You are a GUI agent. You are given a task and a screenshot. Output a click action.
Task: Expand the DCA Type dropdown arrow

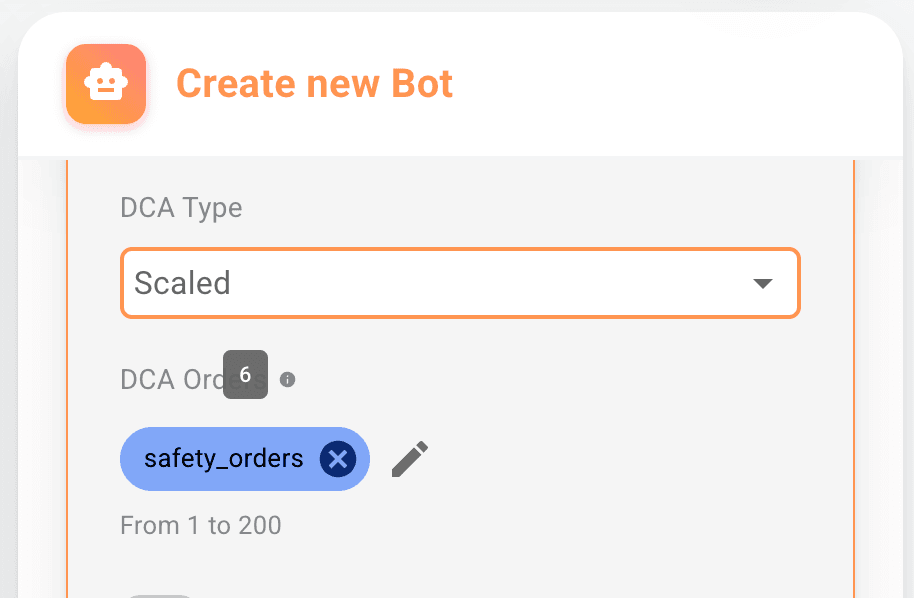coord(763,283)
